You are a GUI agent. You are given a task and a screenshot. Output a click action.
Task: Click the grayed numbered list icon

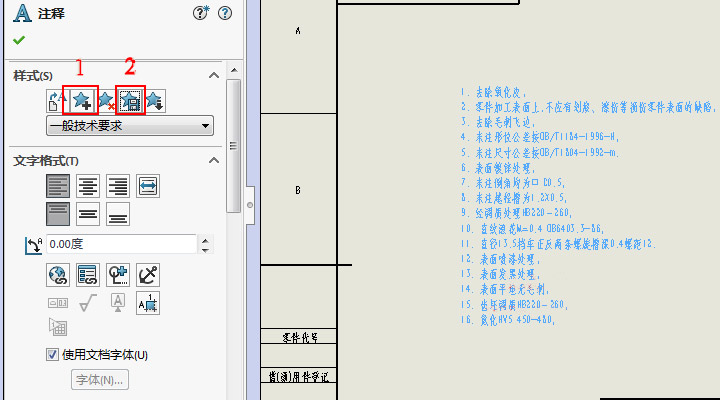click(58, 327)
